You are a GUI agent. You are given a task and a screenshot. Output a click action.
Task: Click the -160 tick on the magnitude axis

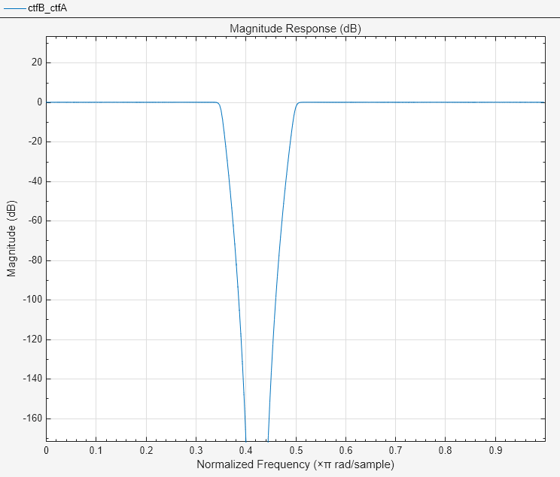(32, 418)
